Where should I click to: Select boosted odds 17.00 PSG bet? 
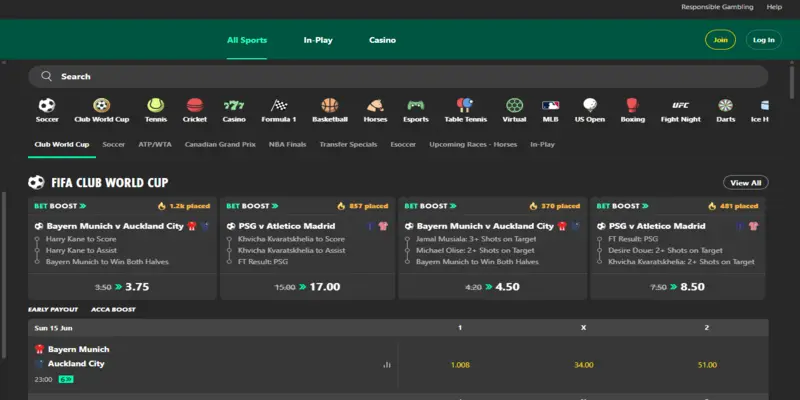pyautogui.click(x=308, y=287)
